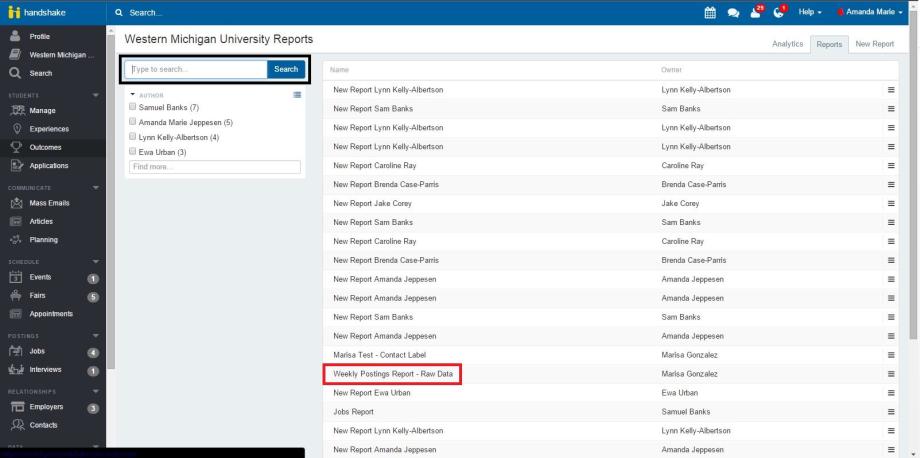The width and height of the screenshot is (920, 458).
Task: Open Appointments in the sidebar
Action: click(51, 314)
